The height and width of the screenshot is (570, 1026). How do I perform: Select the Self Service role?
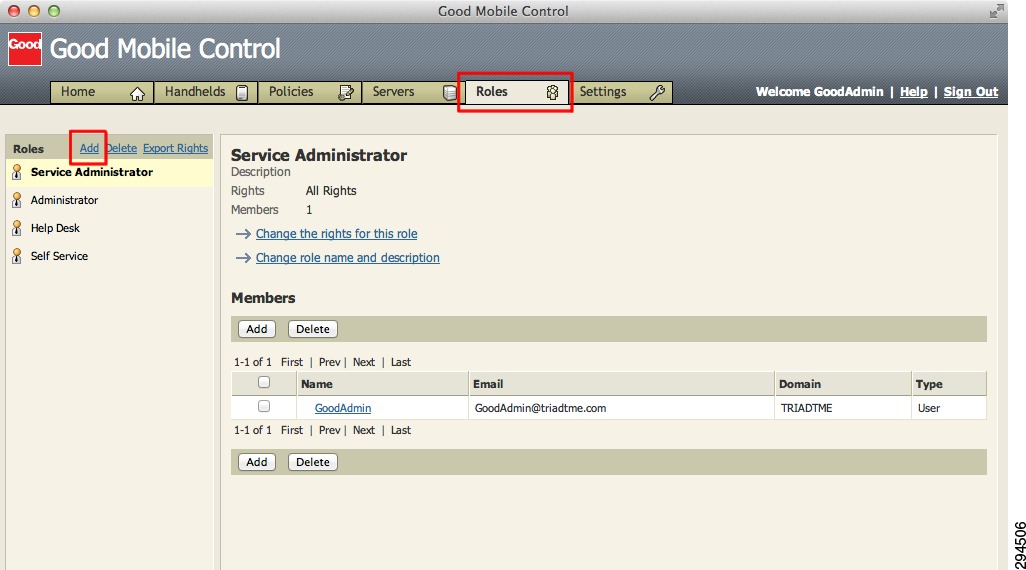(x=110, y=256)
